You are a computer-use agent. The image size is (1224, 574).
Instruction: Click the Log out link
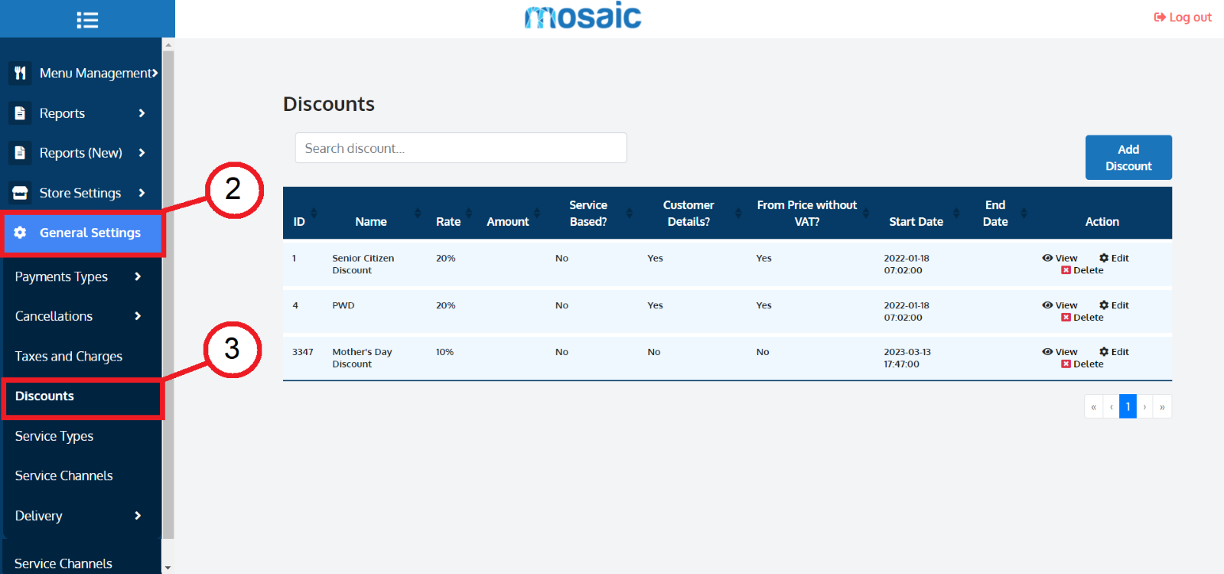click(x=1183, y=17)
